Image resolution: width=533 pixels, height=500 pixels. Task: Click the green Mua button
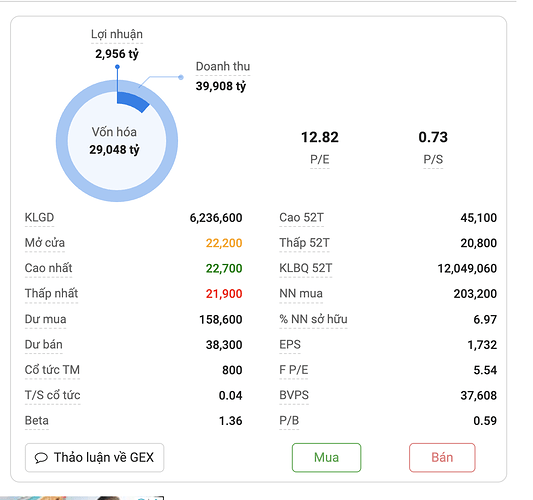coord(326,458)
